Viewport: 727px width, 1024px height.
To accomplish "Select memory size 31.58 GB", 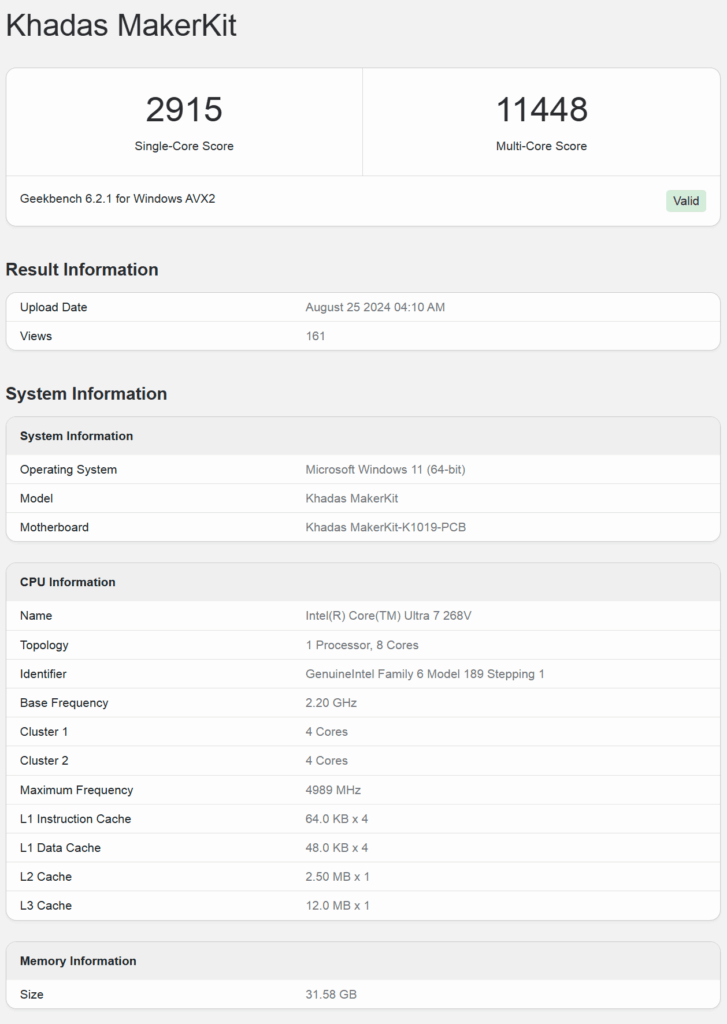I will click(331, 995).
